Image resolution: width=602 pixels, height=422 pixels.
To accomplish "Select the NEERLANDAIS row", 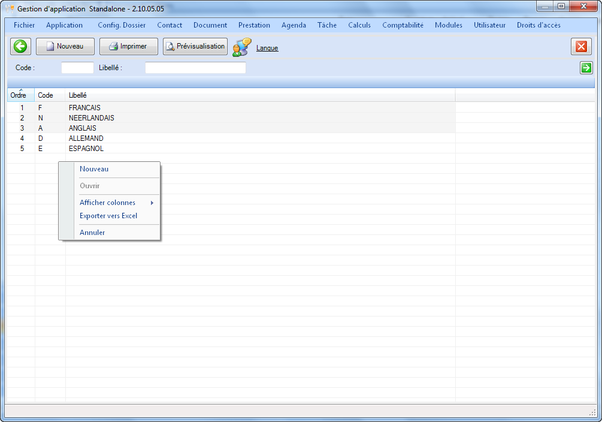I will tap(91, 117).
